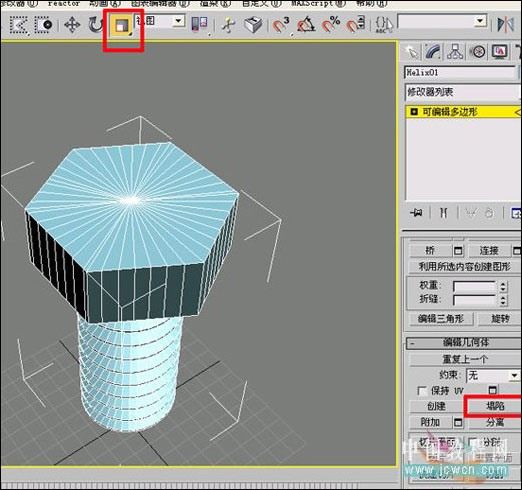Open the Modify panel tab
Viewport: 522px width, 490px height.
click(x=433, y=52)
